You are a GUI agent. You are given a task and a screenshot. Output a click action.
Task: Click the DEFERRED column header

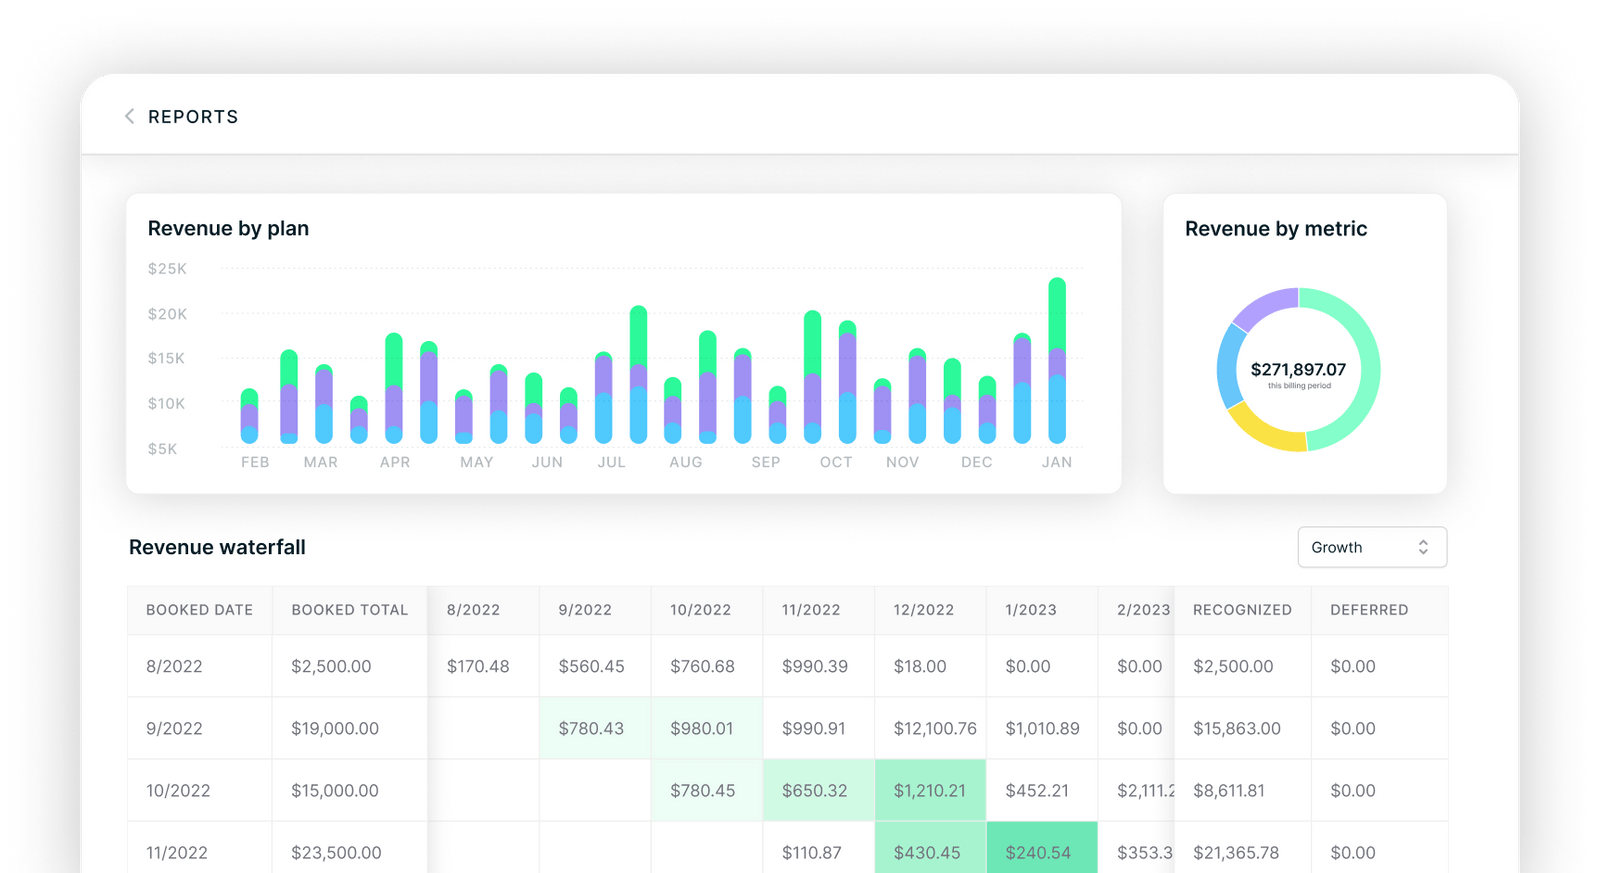tap(1369, 610)
